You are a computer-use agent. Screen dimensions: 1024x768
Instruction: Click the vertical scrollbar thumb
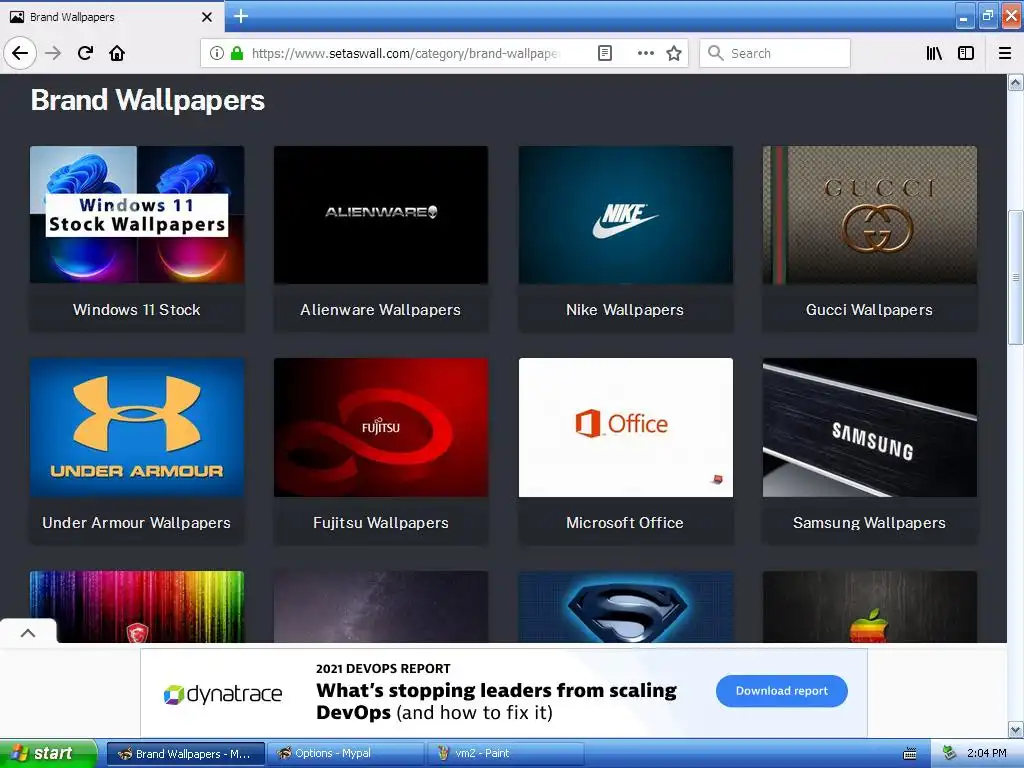point(1016,278)
